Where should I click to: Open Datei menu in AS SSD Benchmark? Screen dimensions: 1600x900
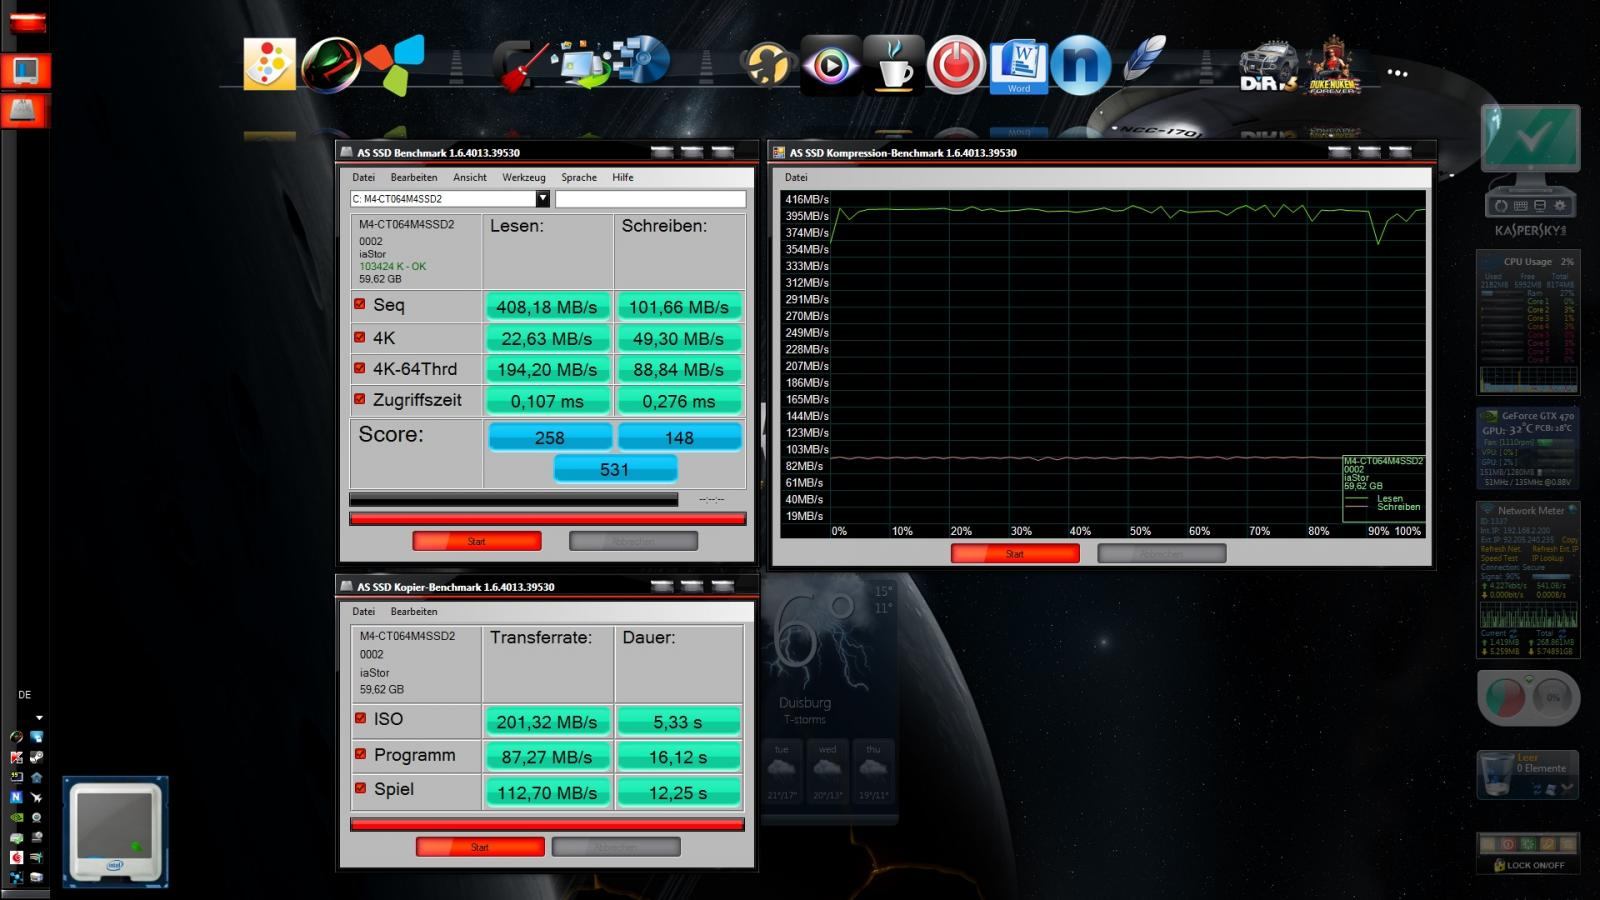[x=363, y=177]
